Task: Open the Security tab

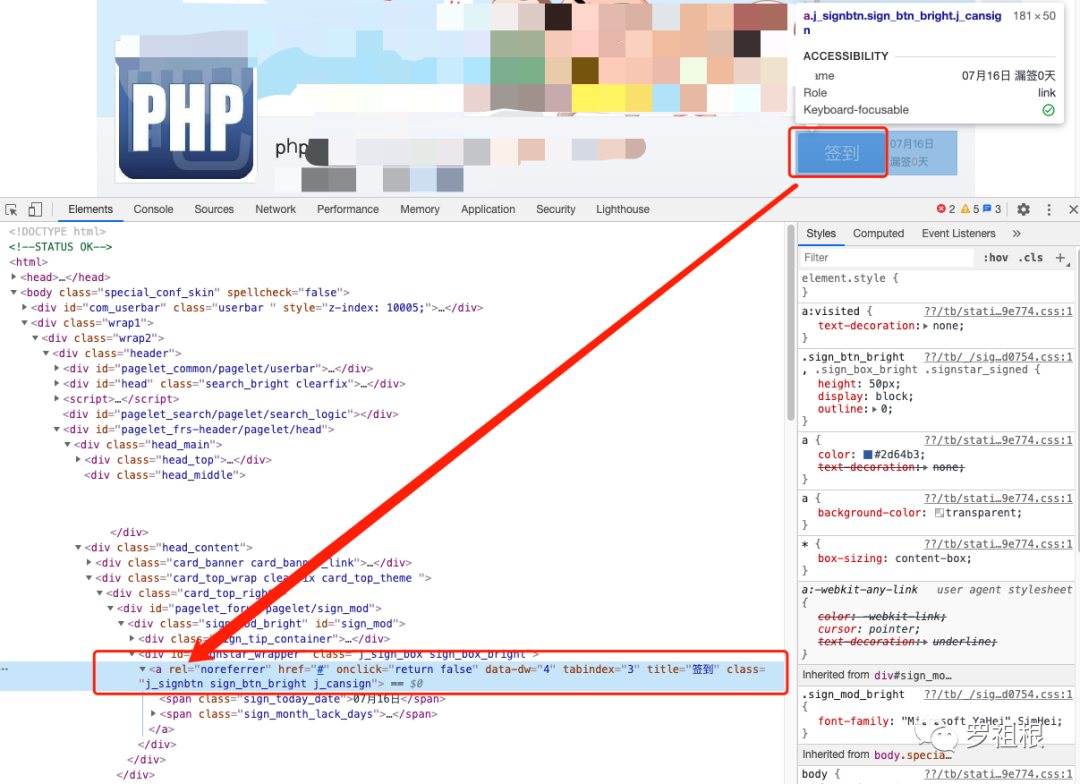Action: click(x=555, y=209)
